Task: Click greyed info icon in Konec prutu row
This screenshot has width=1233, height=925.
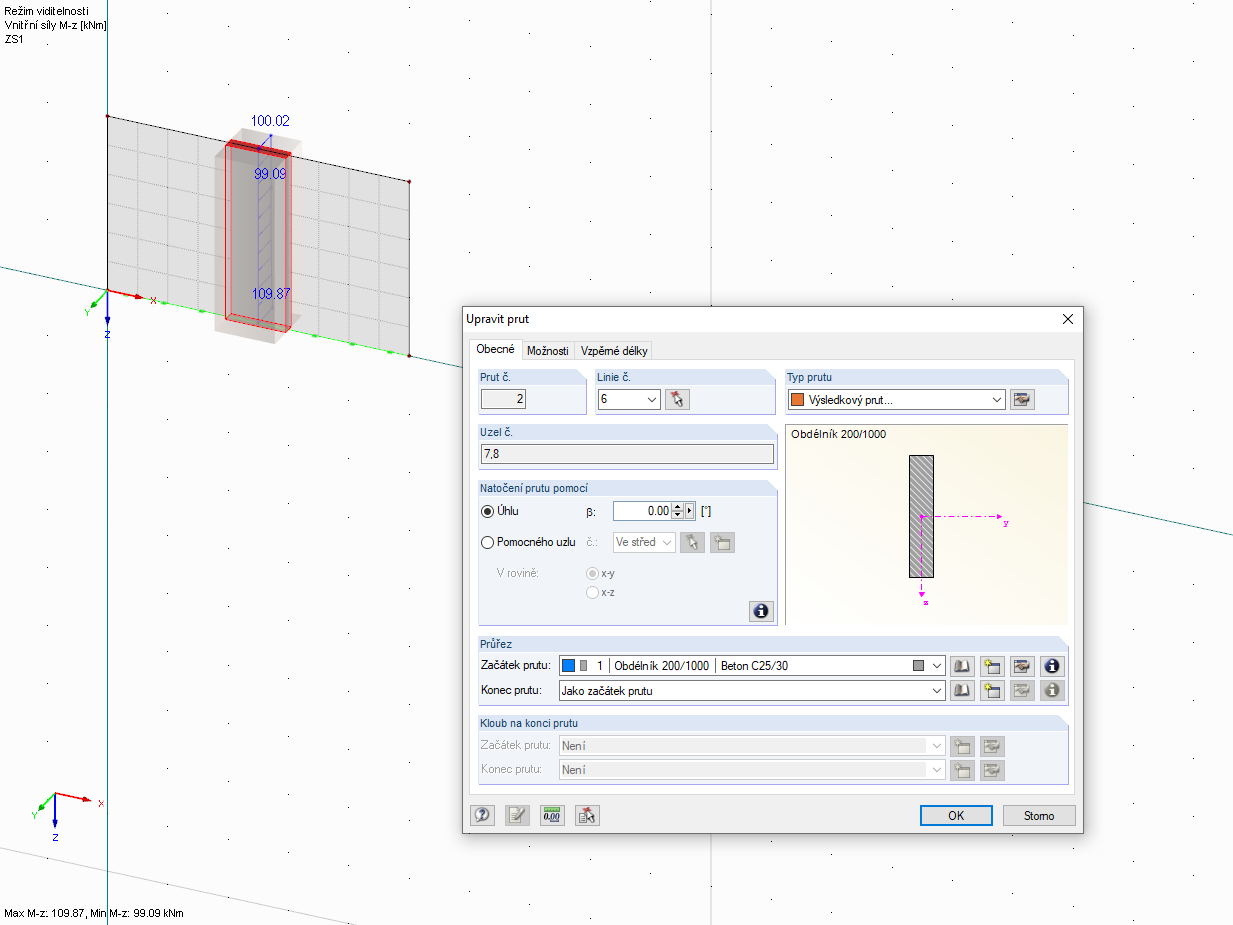Action: 1051,690
